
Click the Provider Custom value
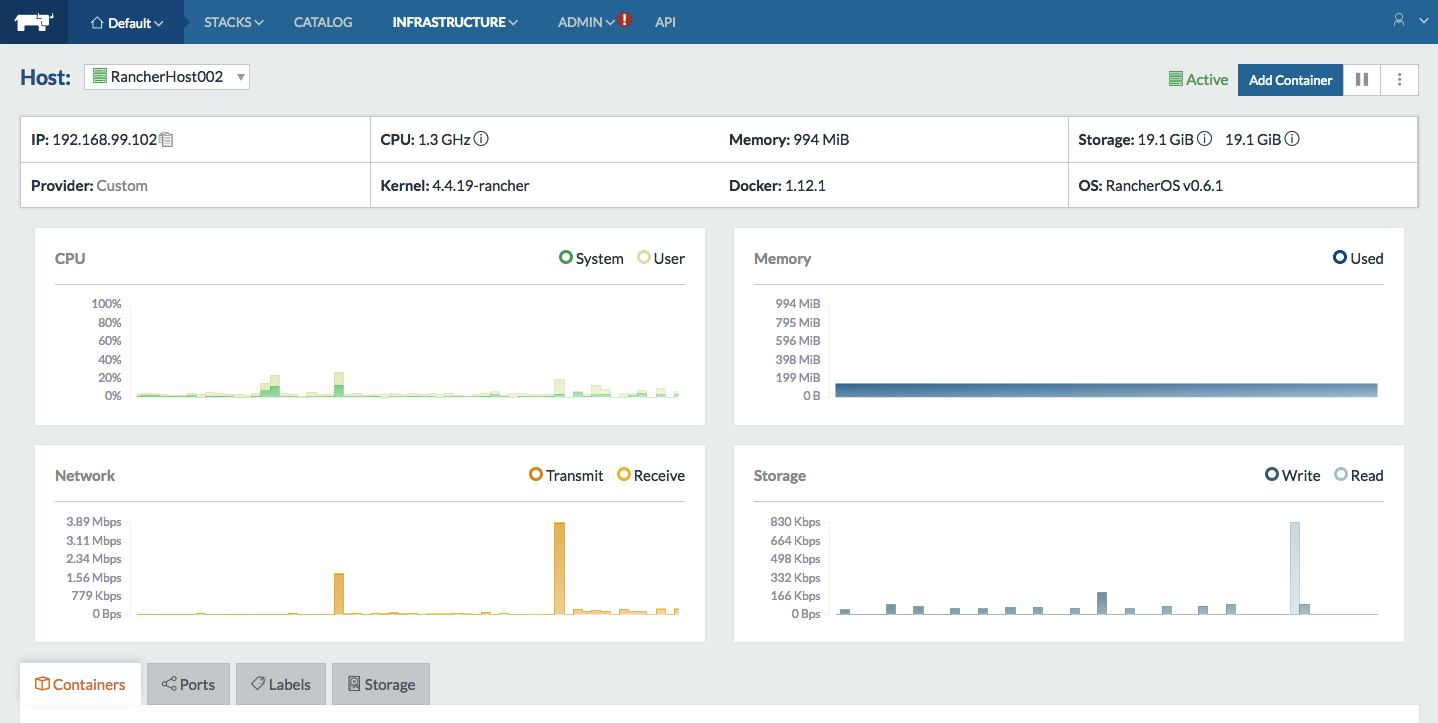[x=122, y=186]
